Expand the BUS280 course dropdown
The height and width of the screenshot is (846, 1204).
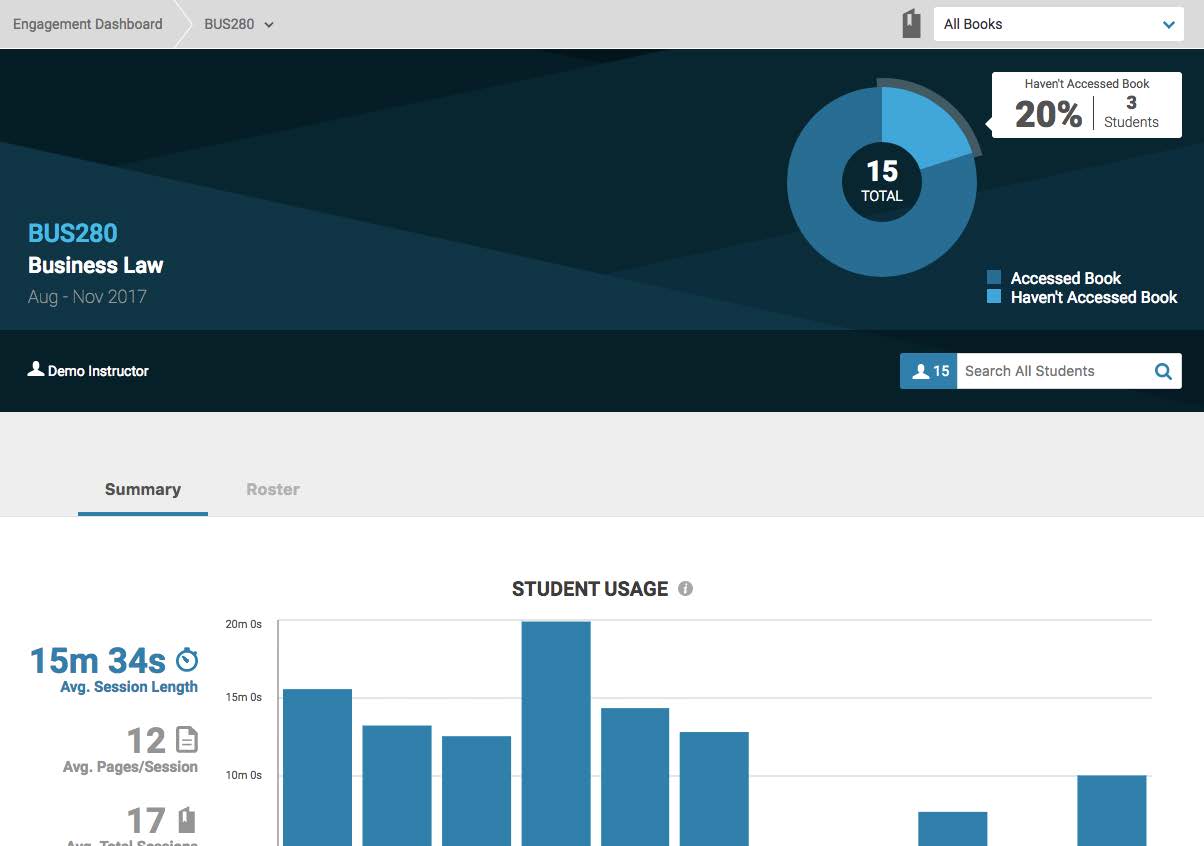(239, 24)
